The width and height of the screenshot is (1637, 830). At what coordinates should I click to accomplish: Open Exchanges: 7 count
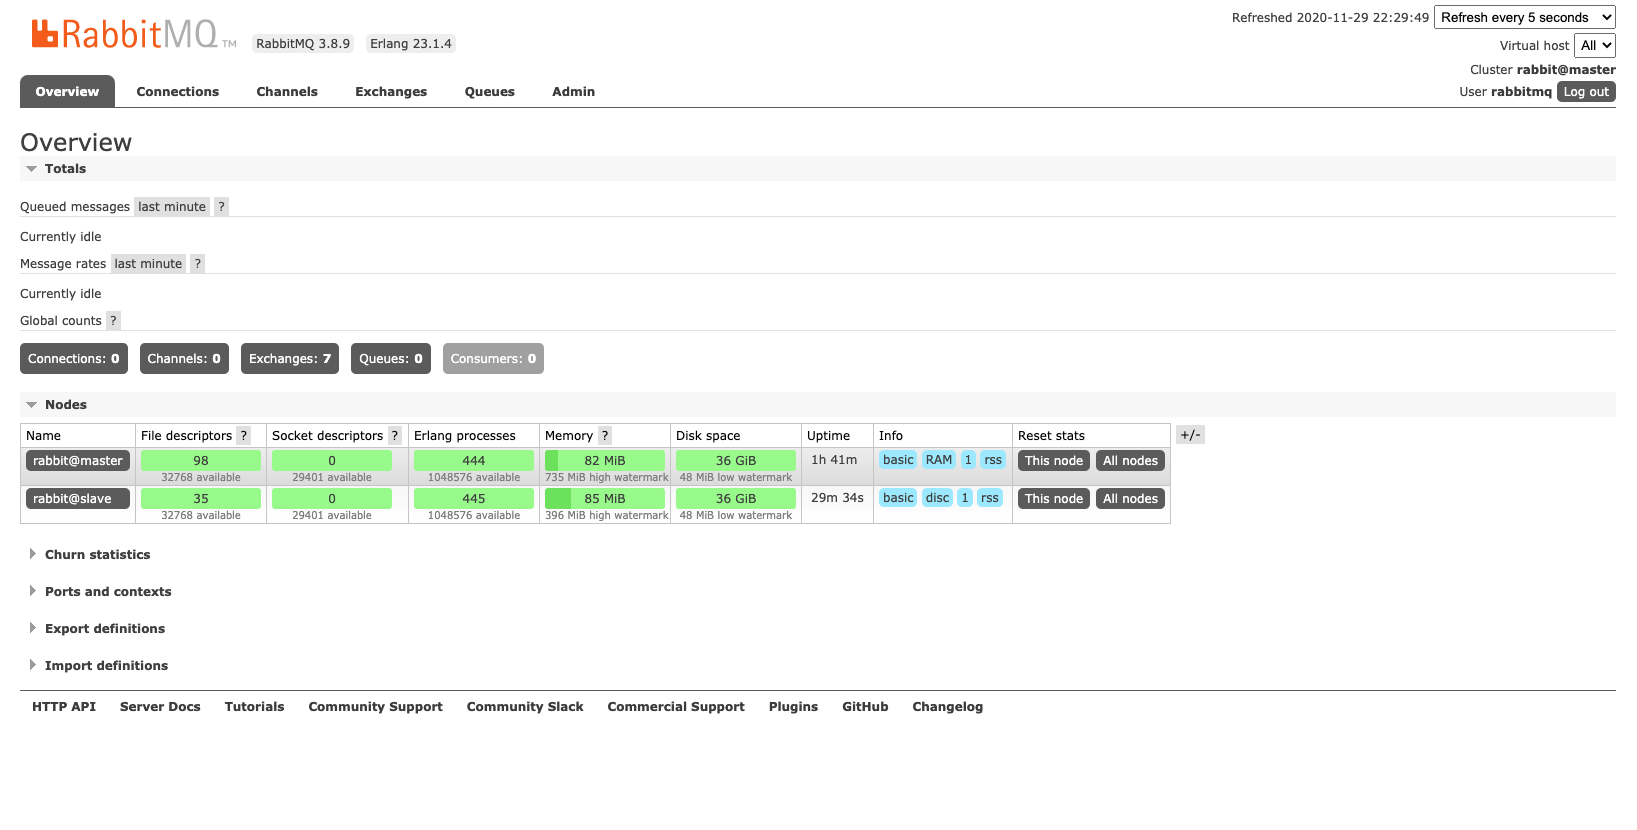[x=290, y=359]
